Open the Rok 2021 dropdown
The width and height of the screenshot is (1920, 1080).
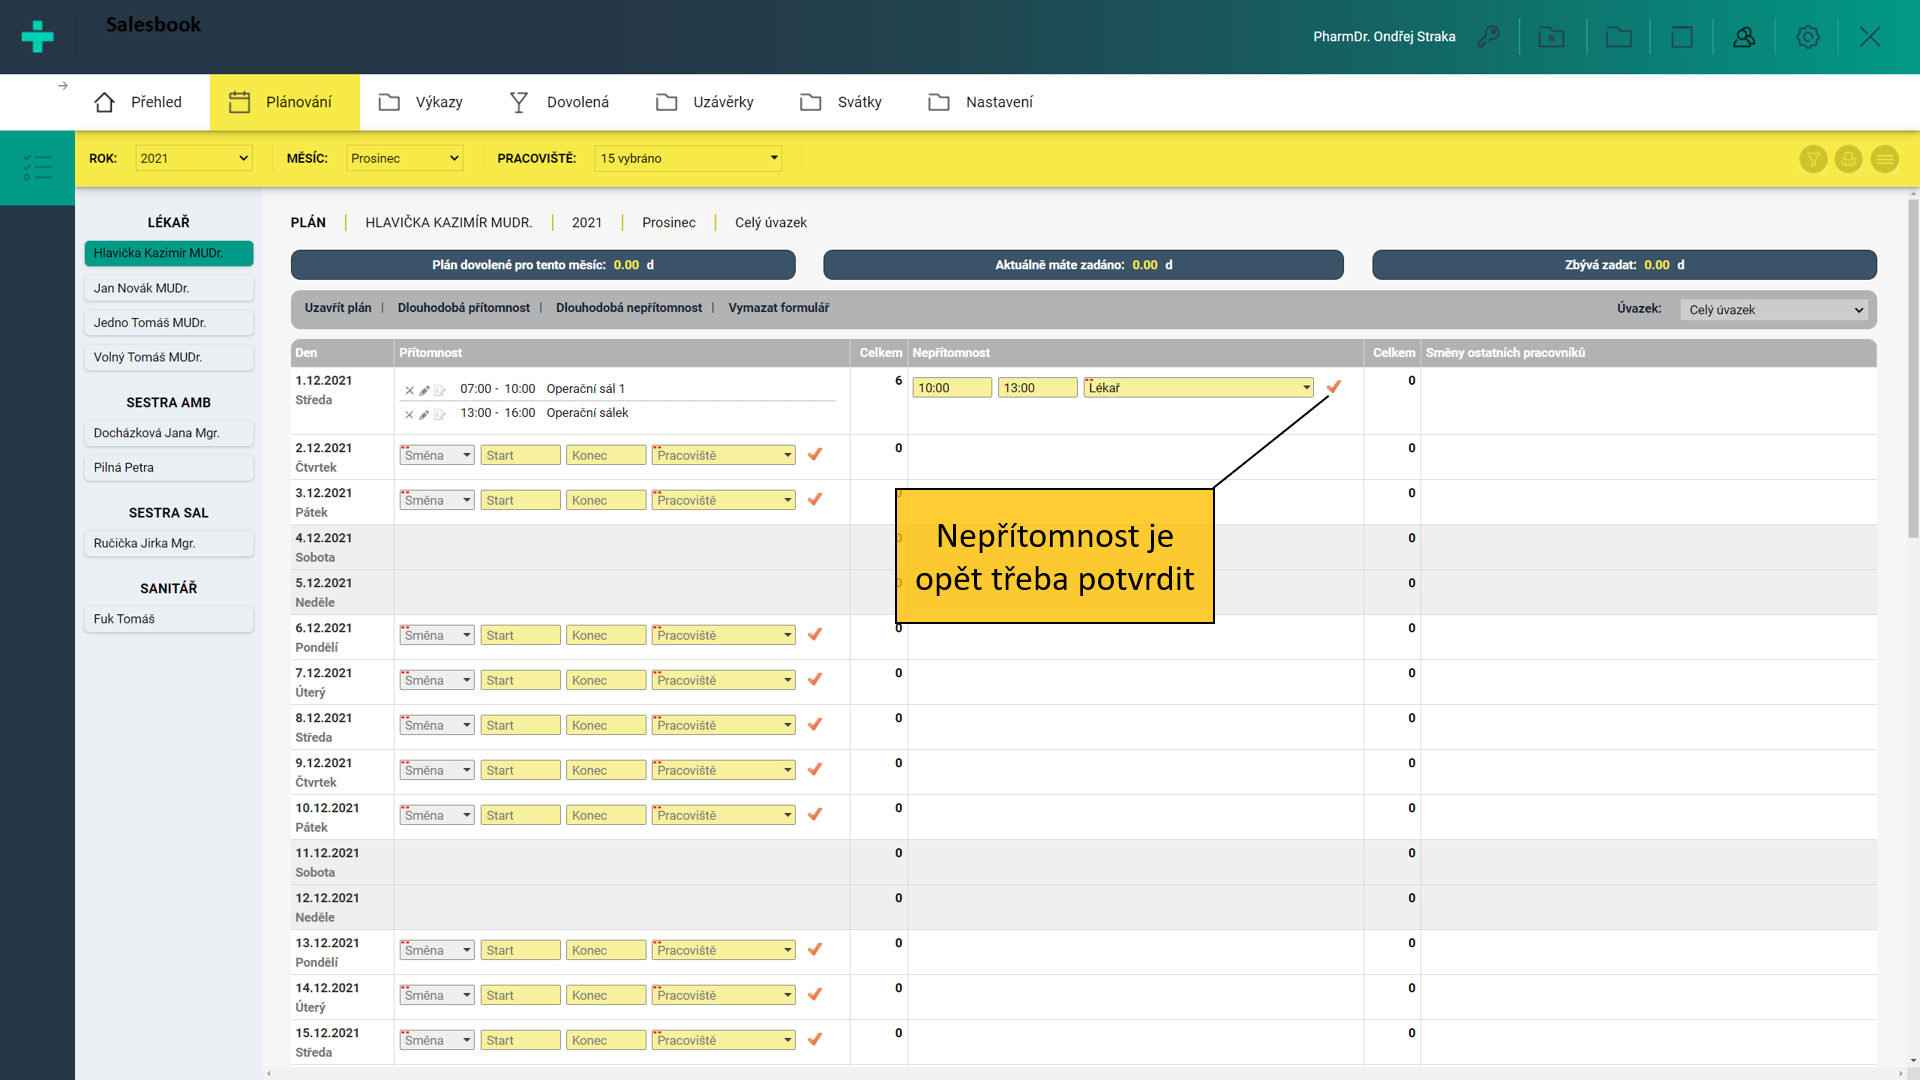point(193,158)
